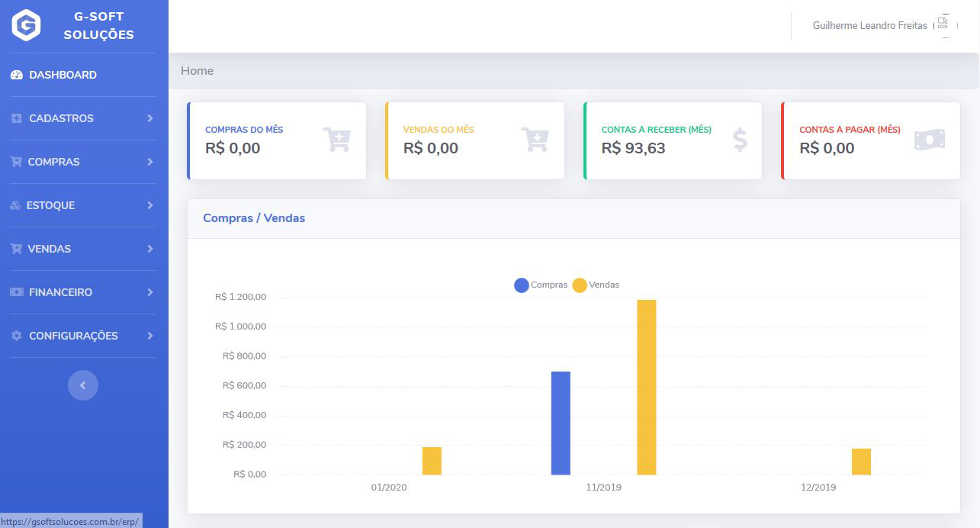Open the Compras sidebar menu
The image size is (980, 528).
click(x=54, y=162)
